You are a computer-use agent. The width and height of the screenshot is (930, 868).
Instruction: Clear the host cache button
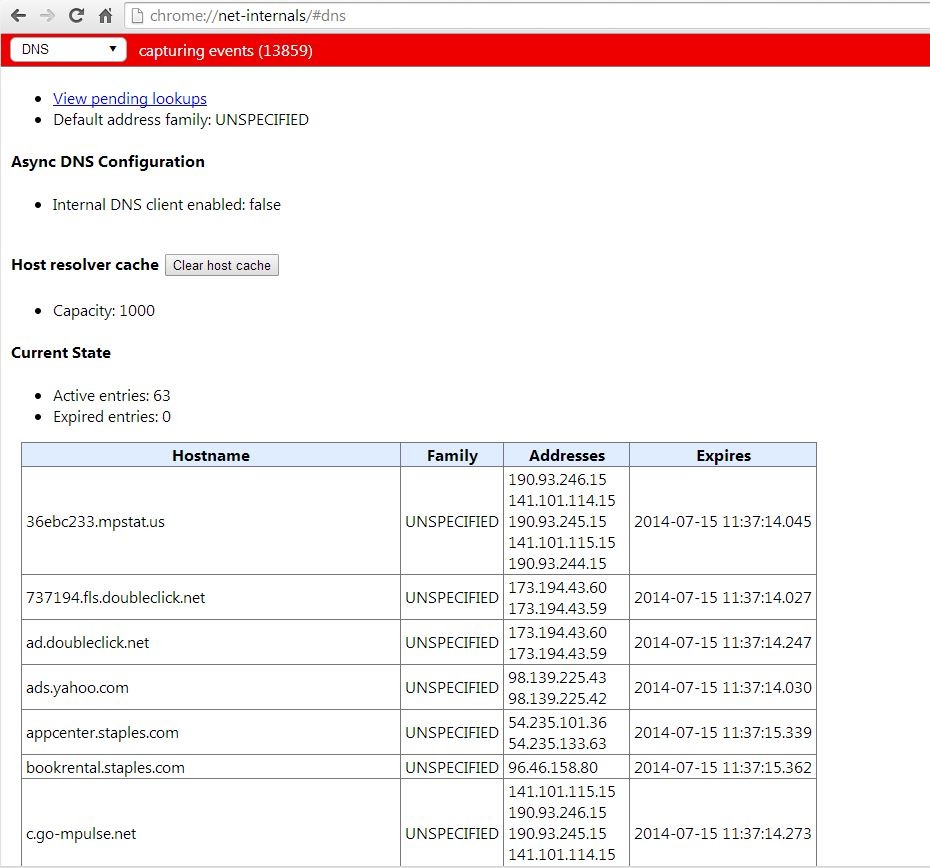click(221, 265)
